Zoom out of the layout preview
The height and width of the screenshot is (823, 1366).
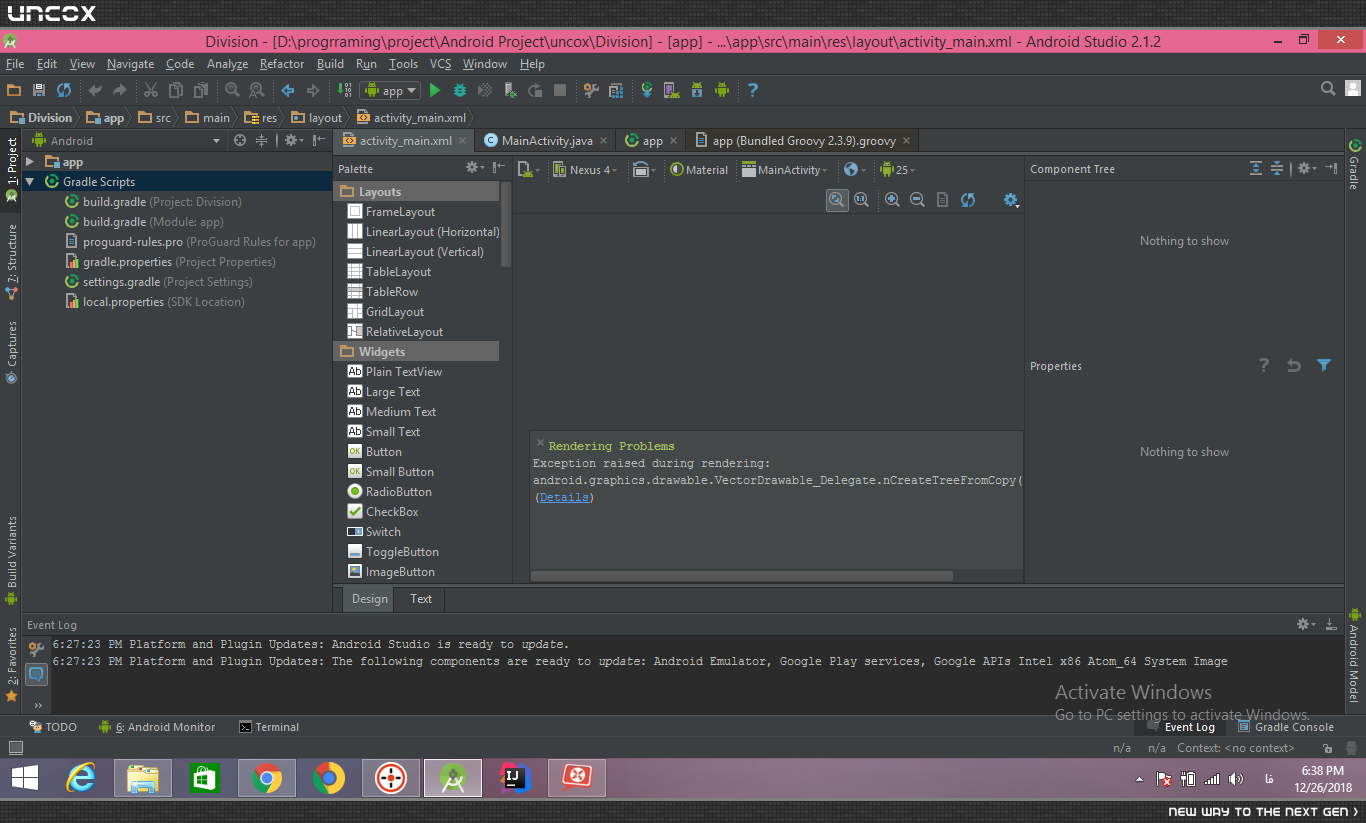tap(917, 200)
